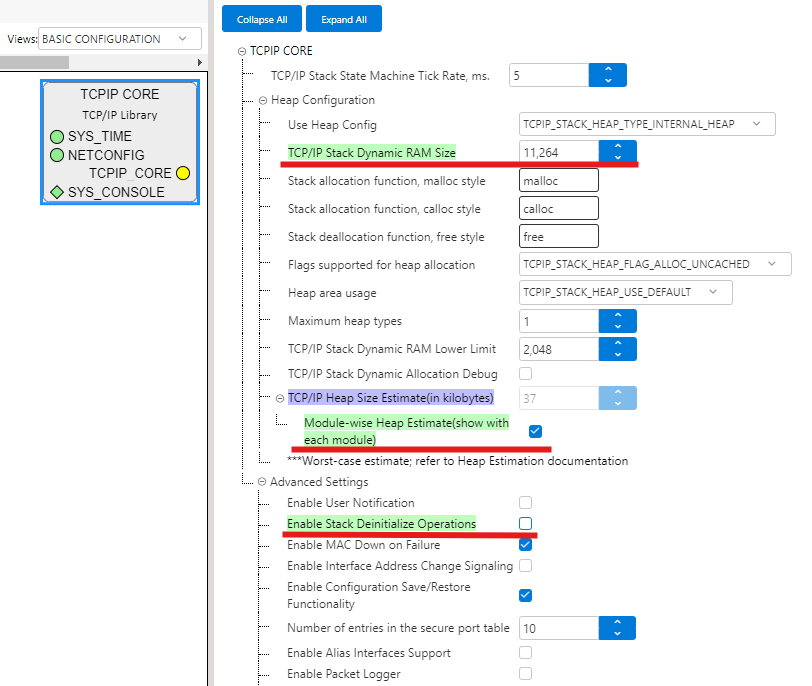Click the green SYS_CONSOLE diamond connector
Screen dimensions: 812x686
(57, 192)
